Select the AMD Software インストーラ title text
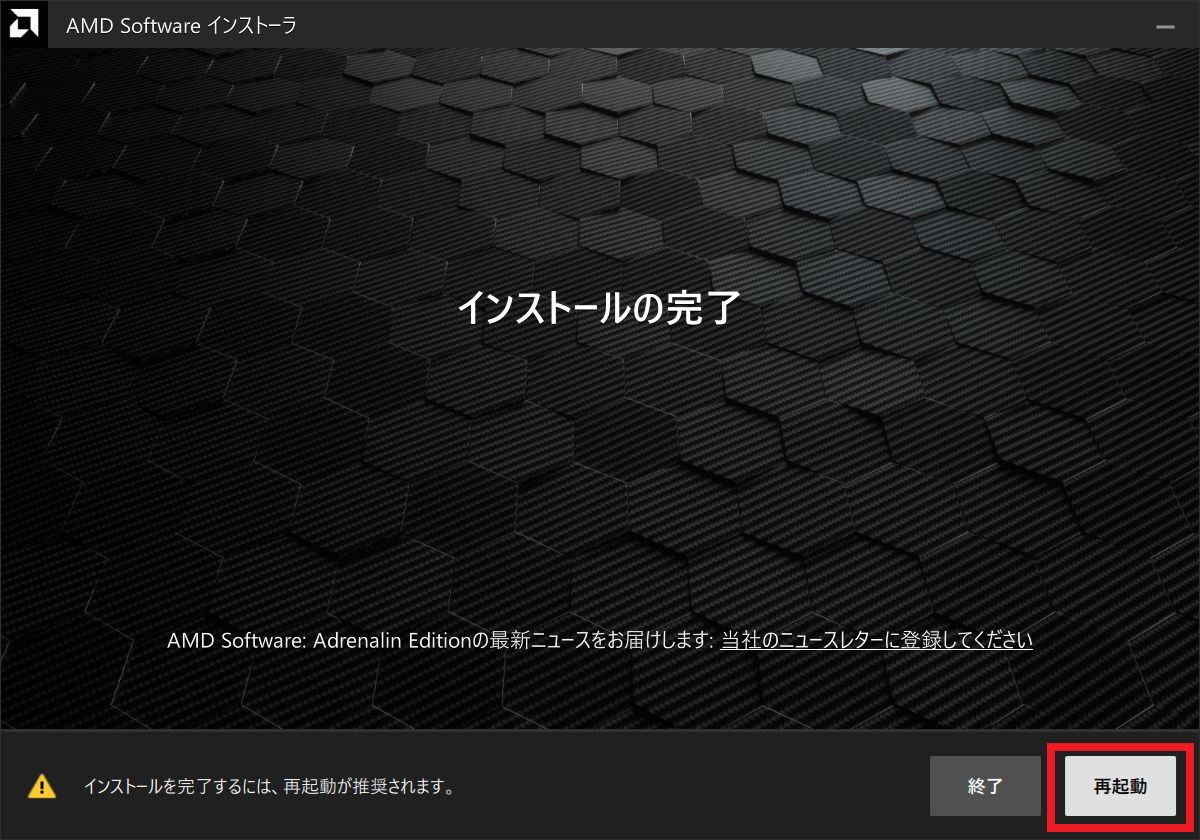 point(180,25)
